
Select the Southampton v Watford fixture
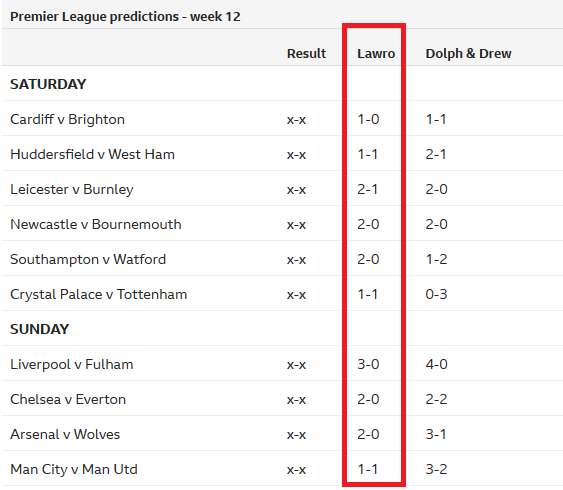click(x=88, y=259)
